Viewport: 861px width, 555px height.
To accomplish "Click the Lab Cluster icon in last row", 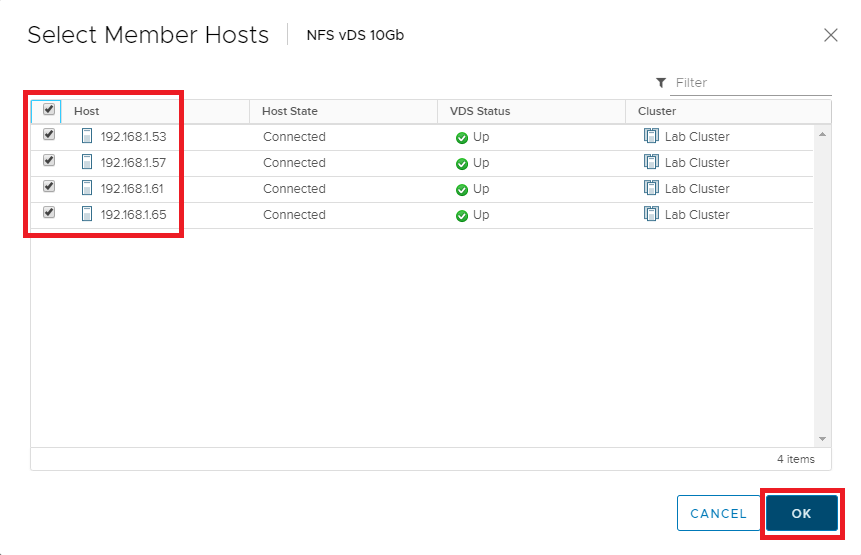I will pos(651,214).
